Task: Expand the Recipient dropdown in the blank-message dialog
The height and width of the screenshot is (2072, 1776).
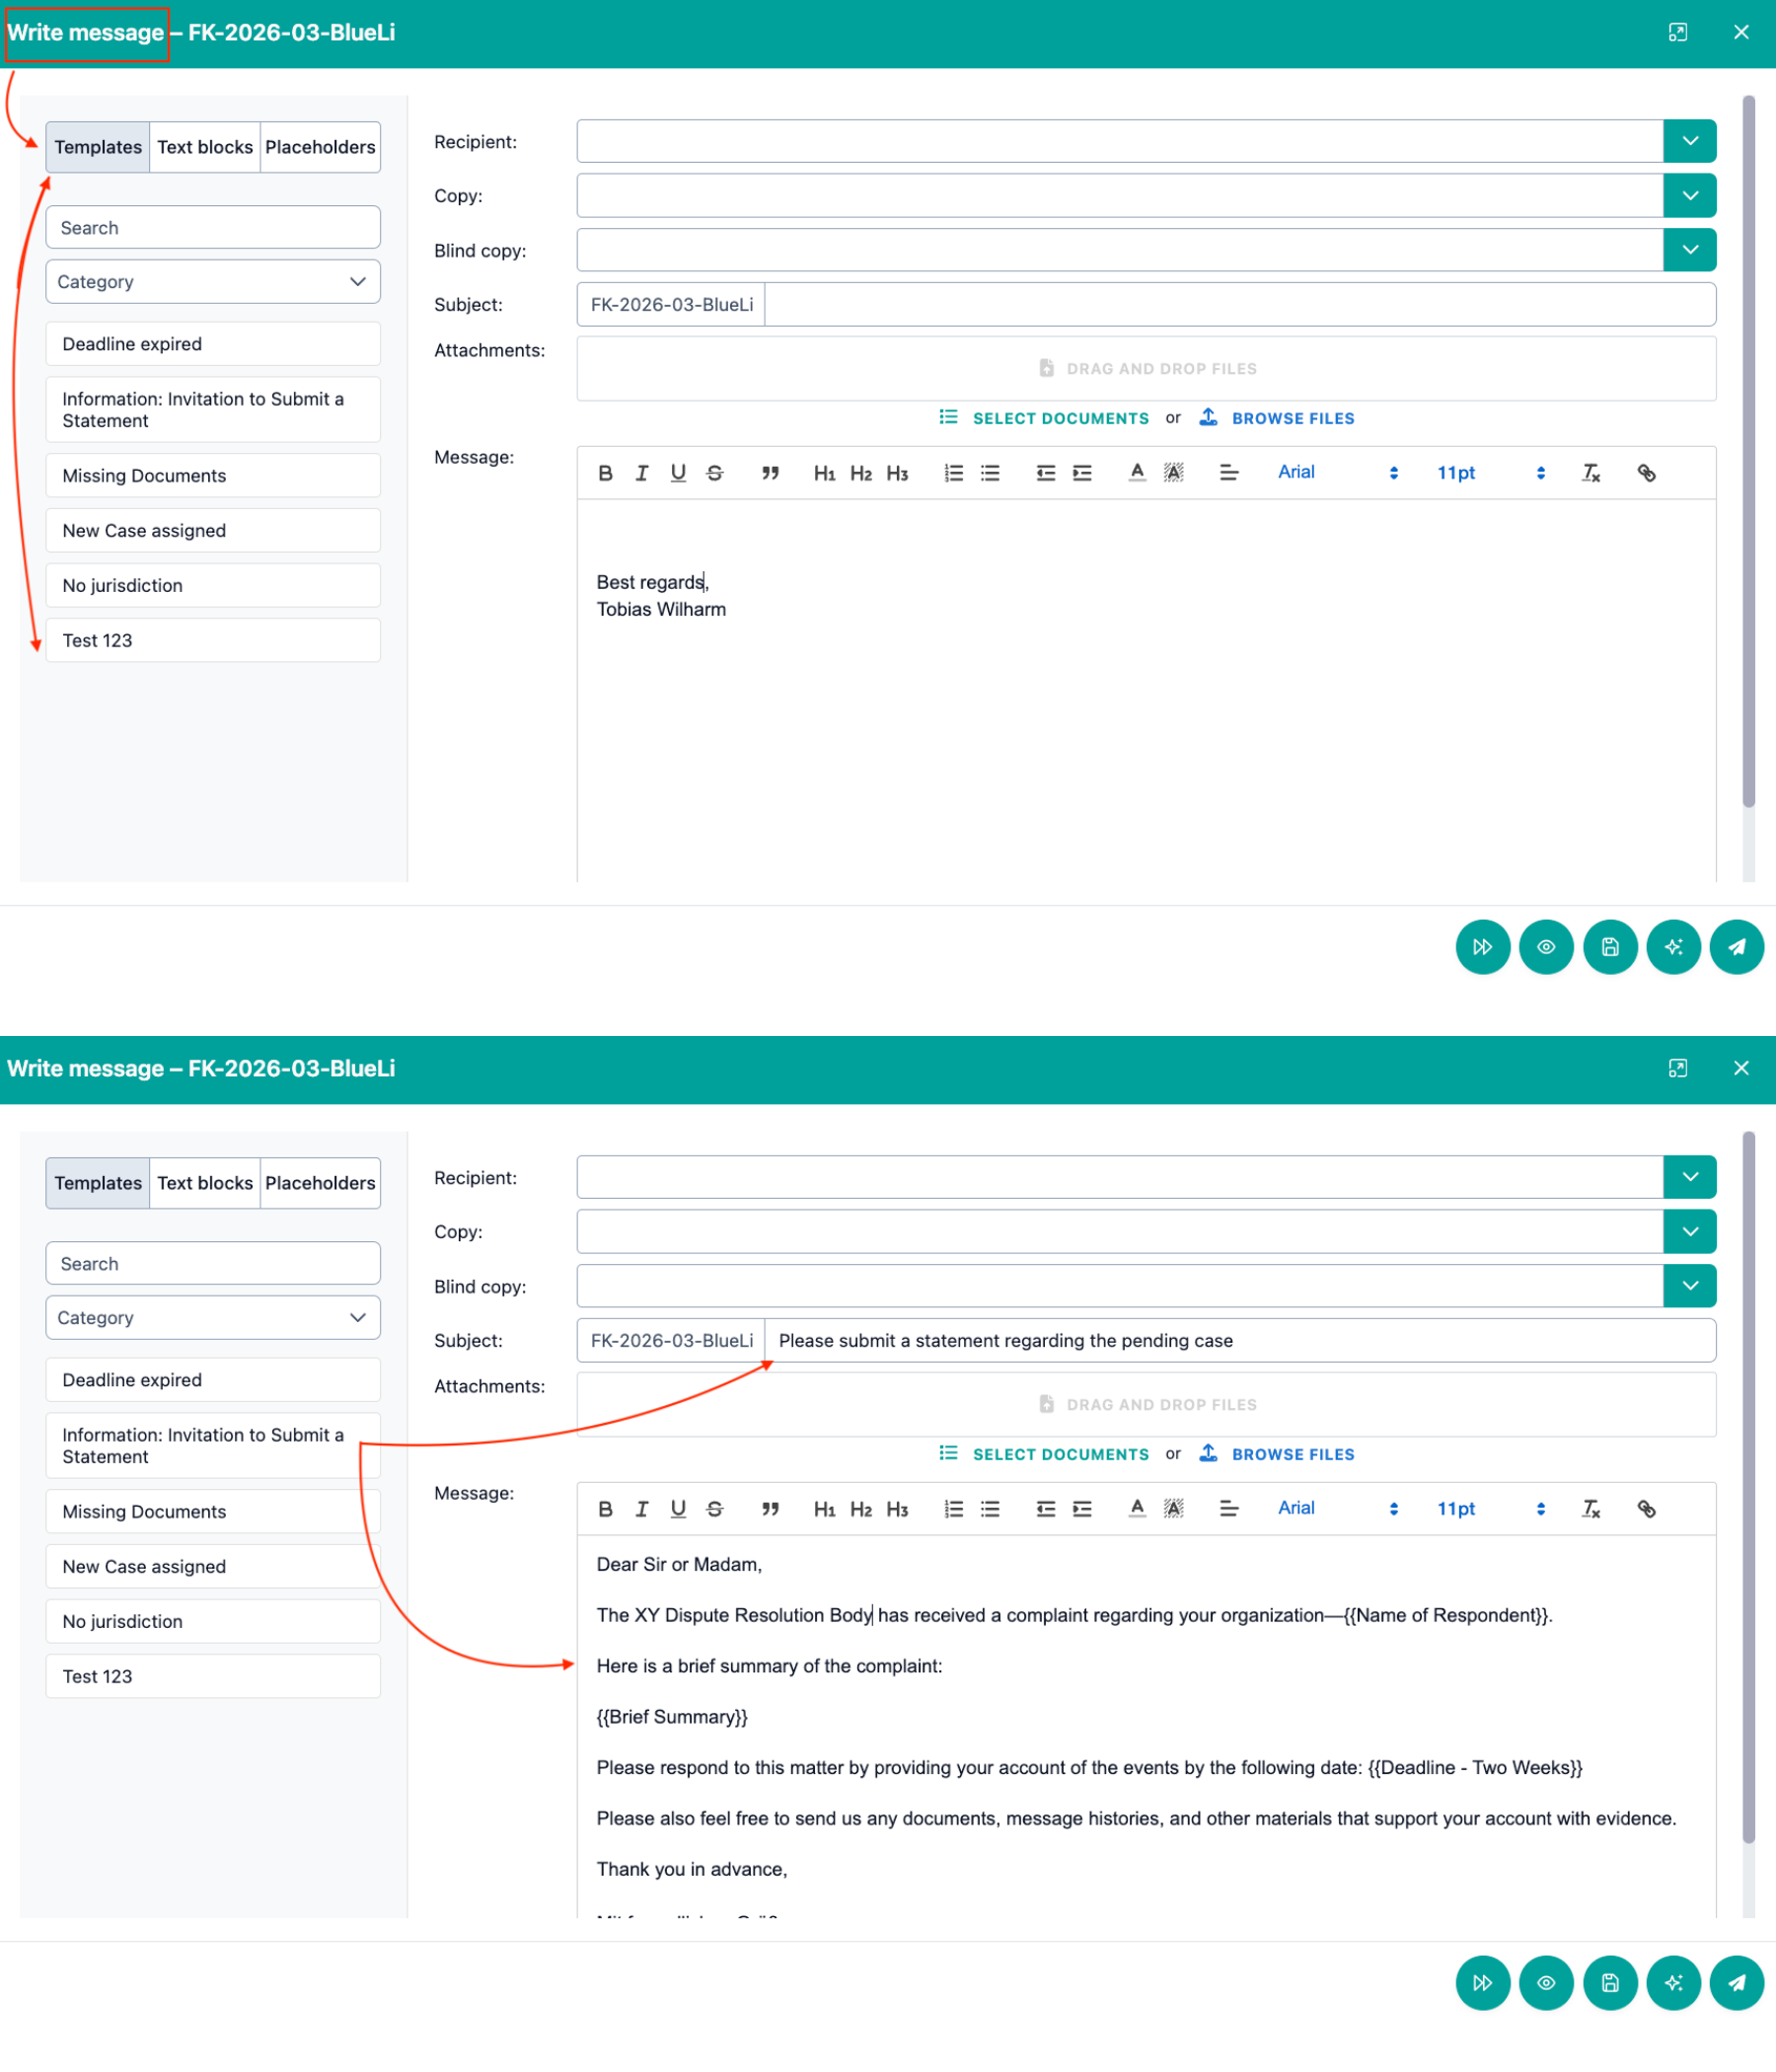Action: (1690, 141)
